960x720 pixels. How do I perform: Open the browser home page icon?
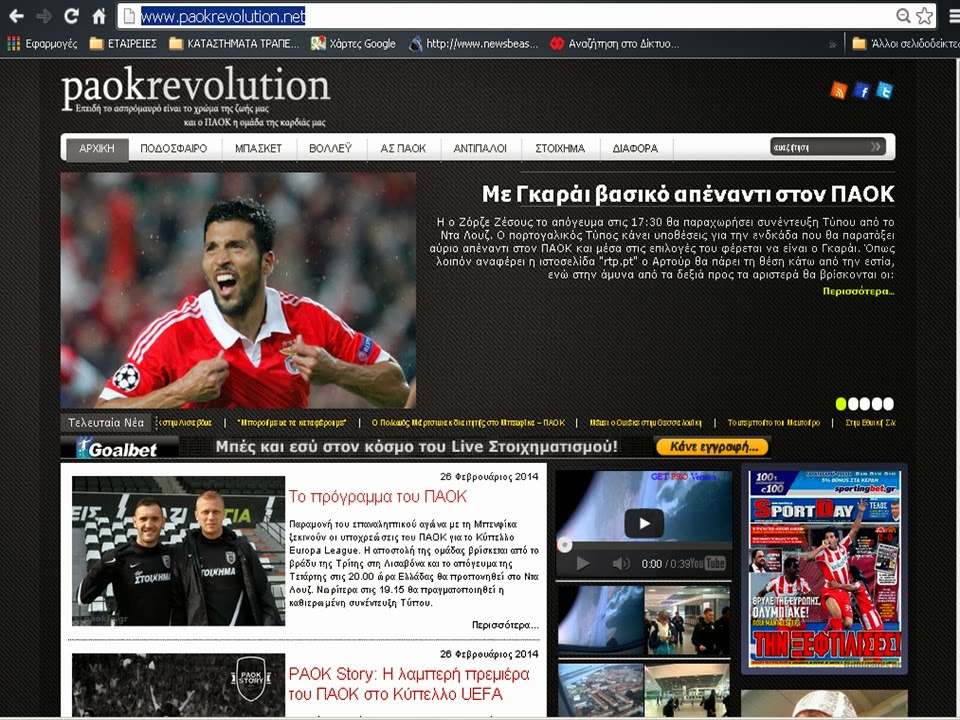99,16
